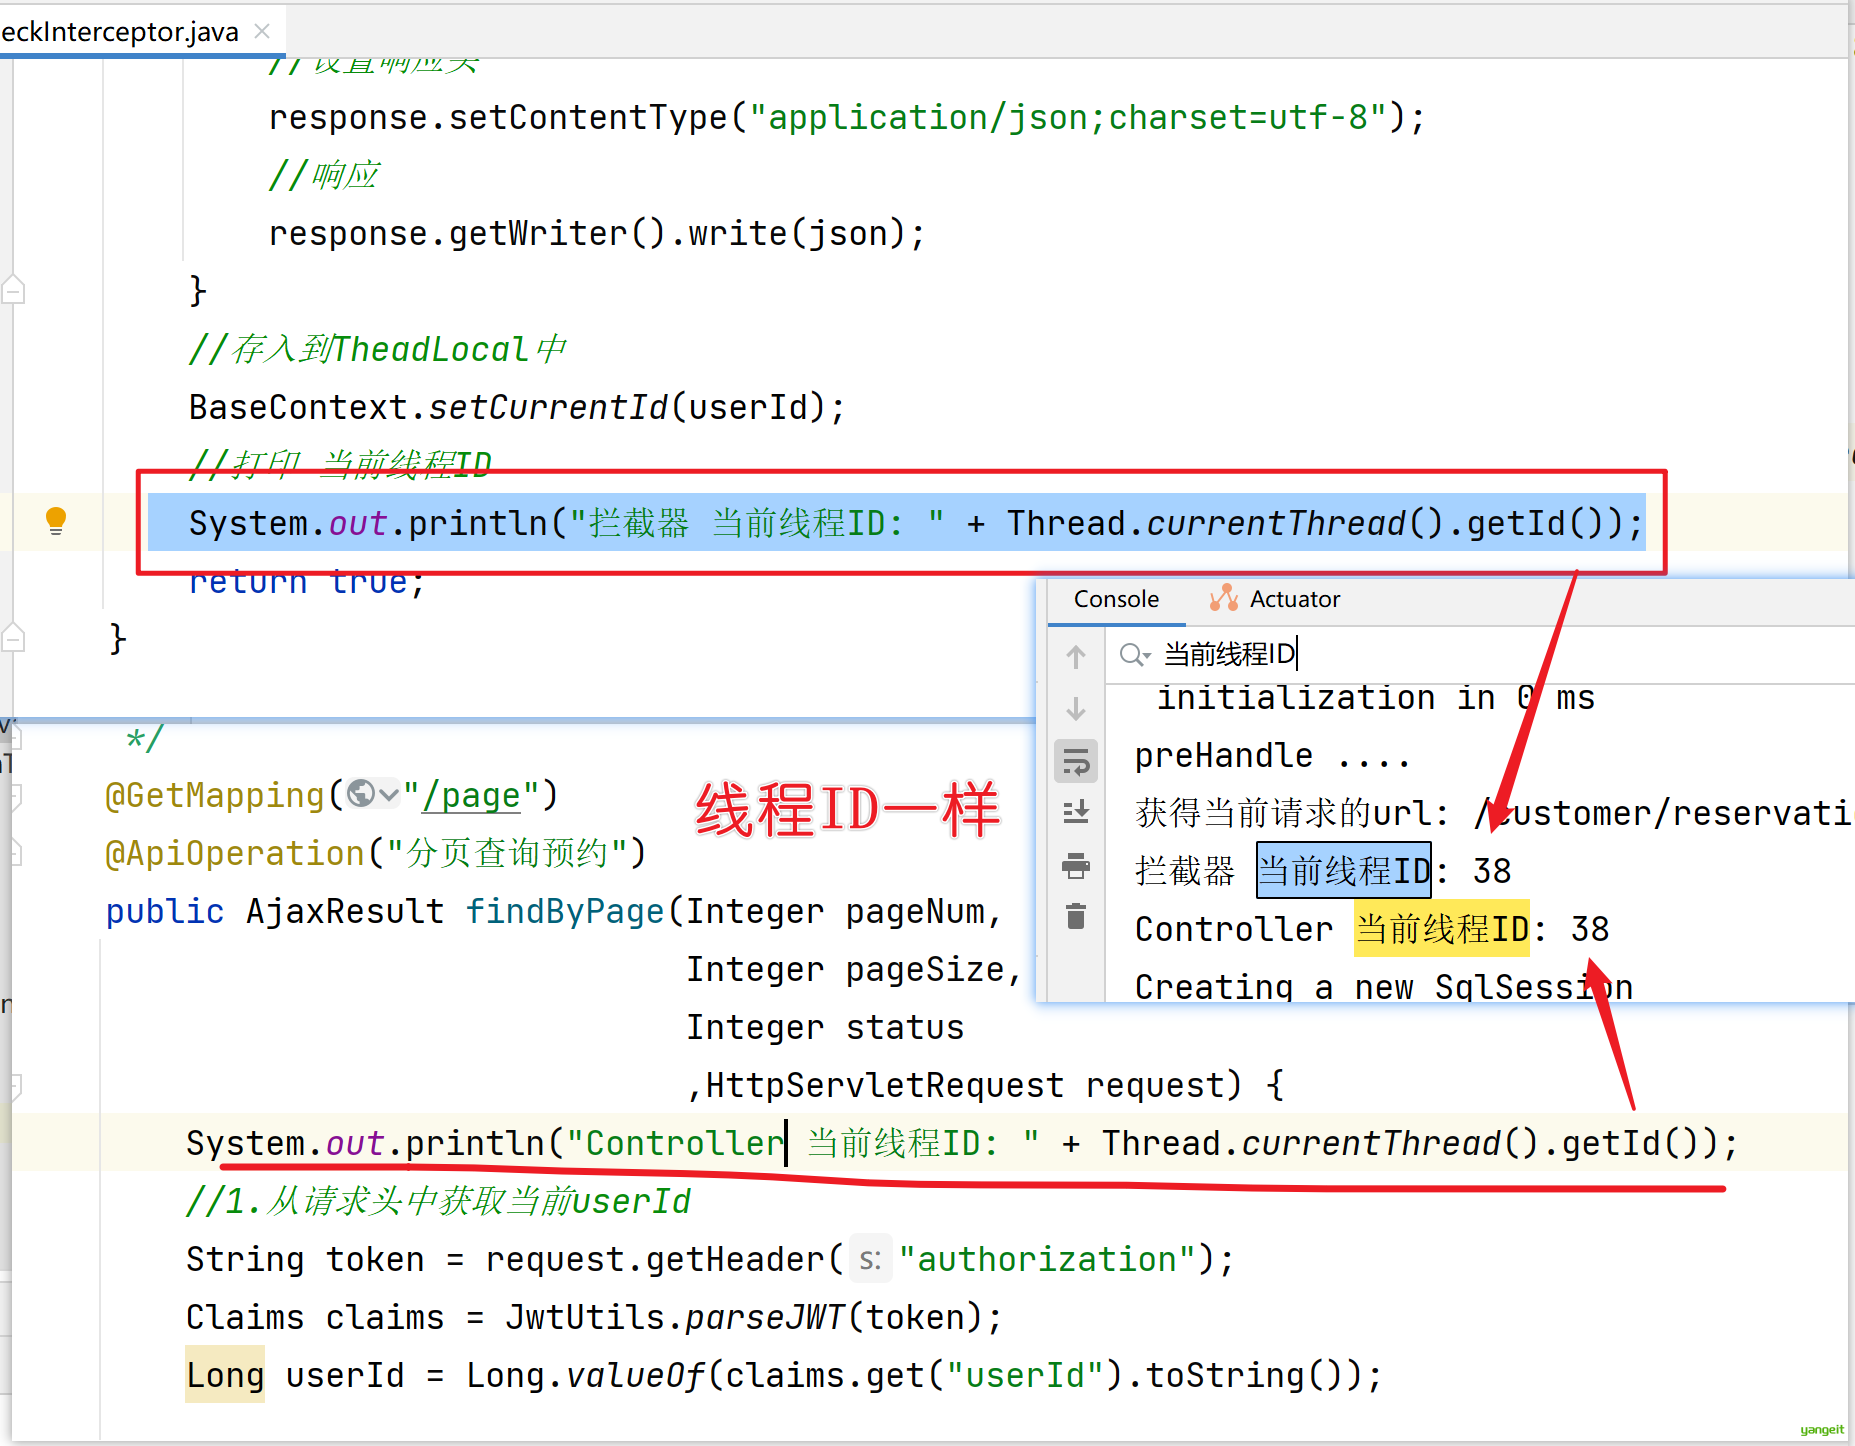1855x1446 pixels.
Task: Click the initialization in 0 ms console line
Action: pos(1375,698)
